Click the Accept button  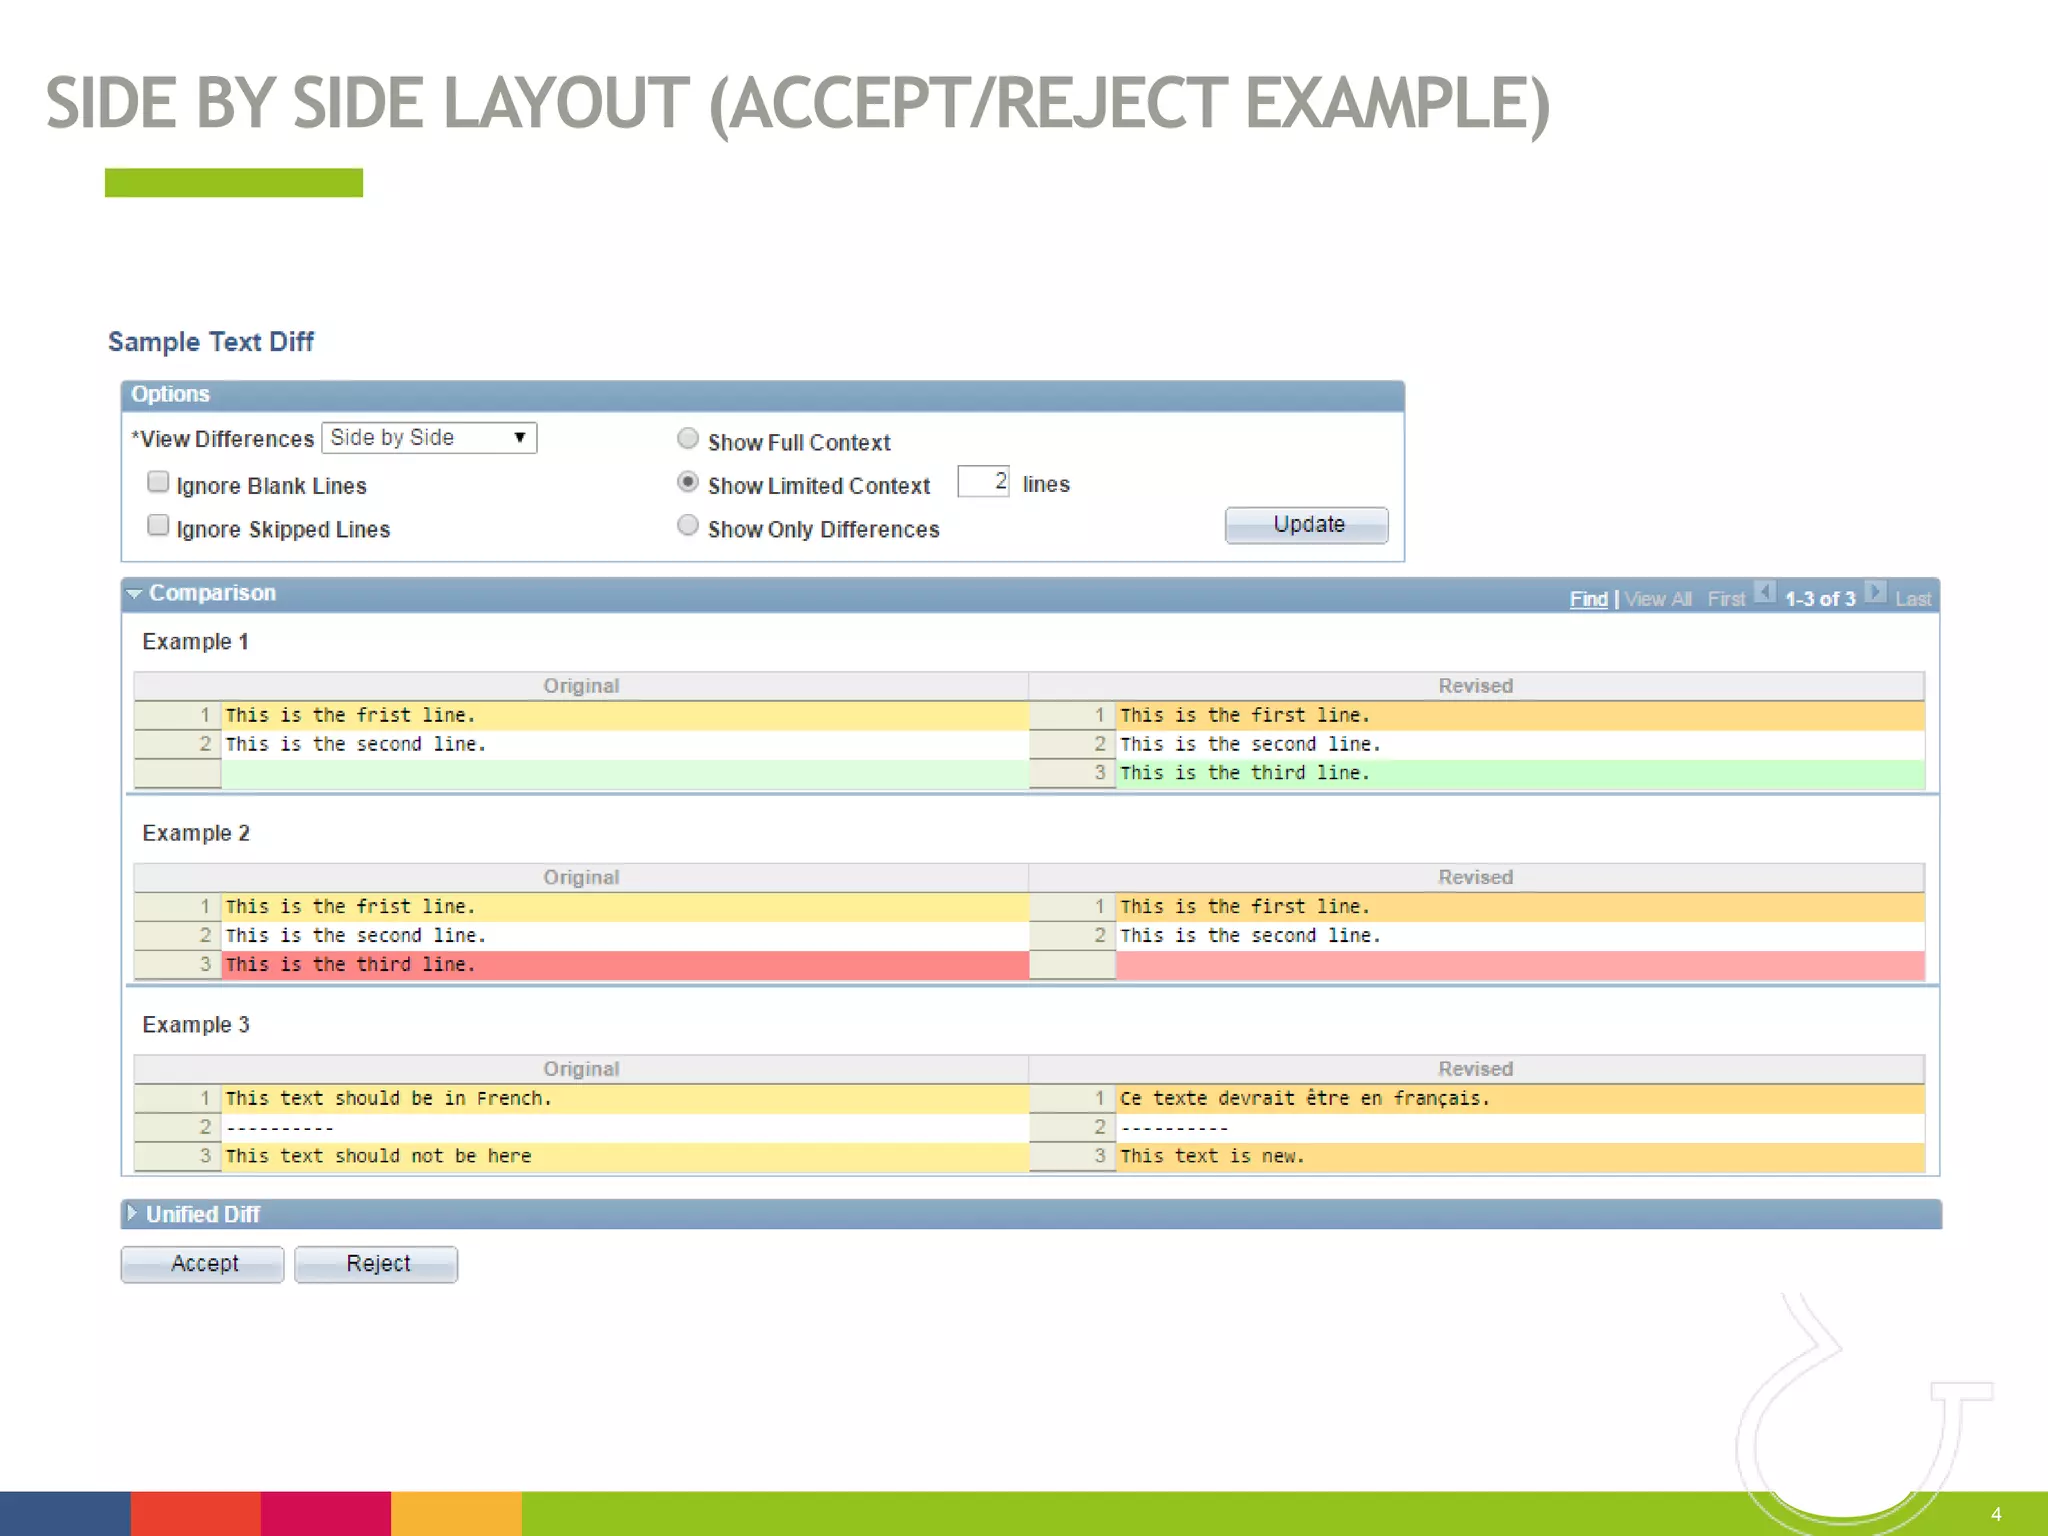pyautogui.click(x=203, y=1264)
